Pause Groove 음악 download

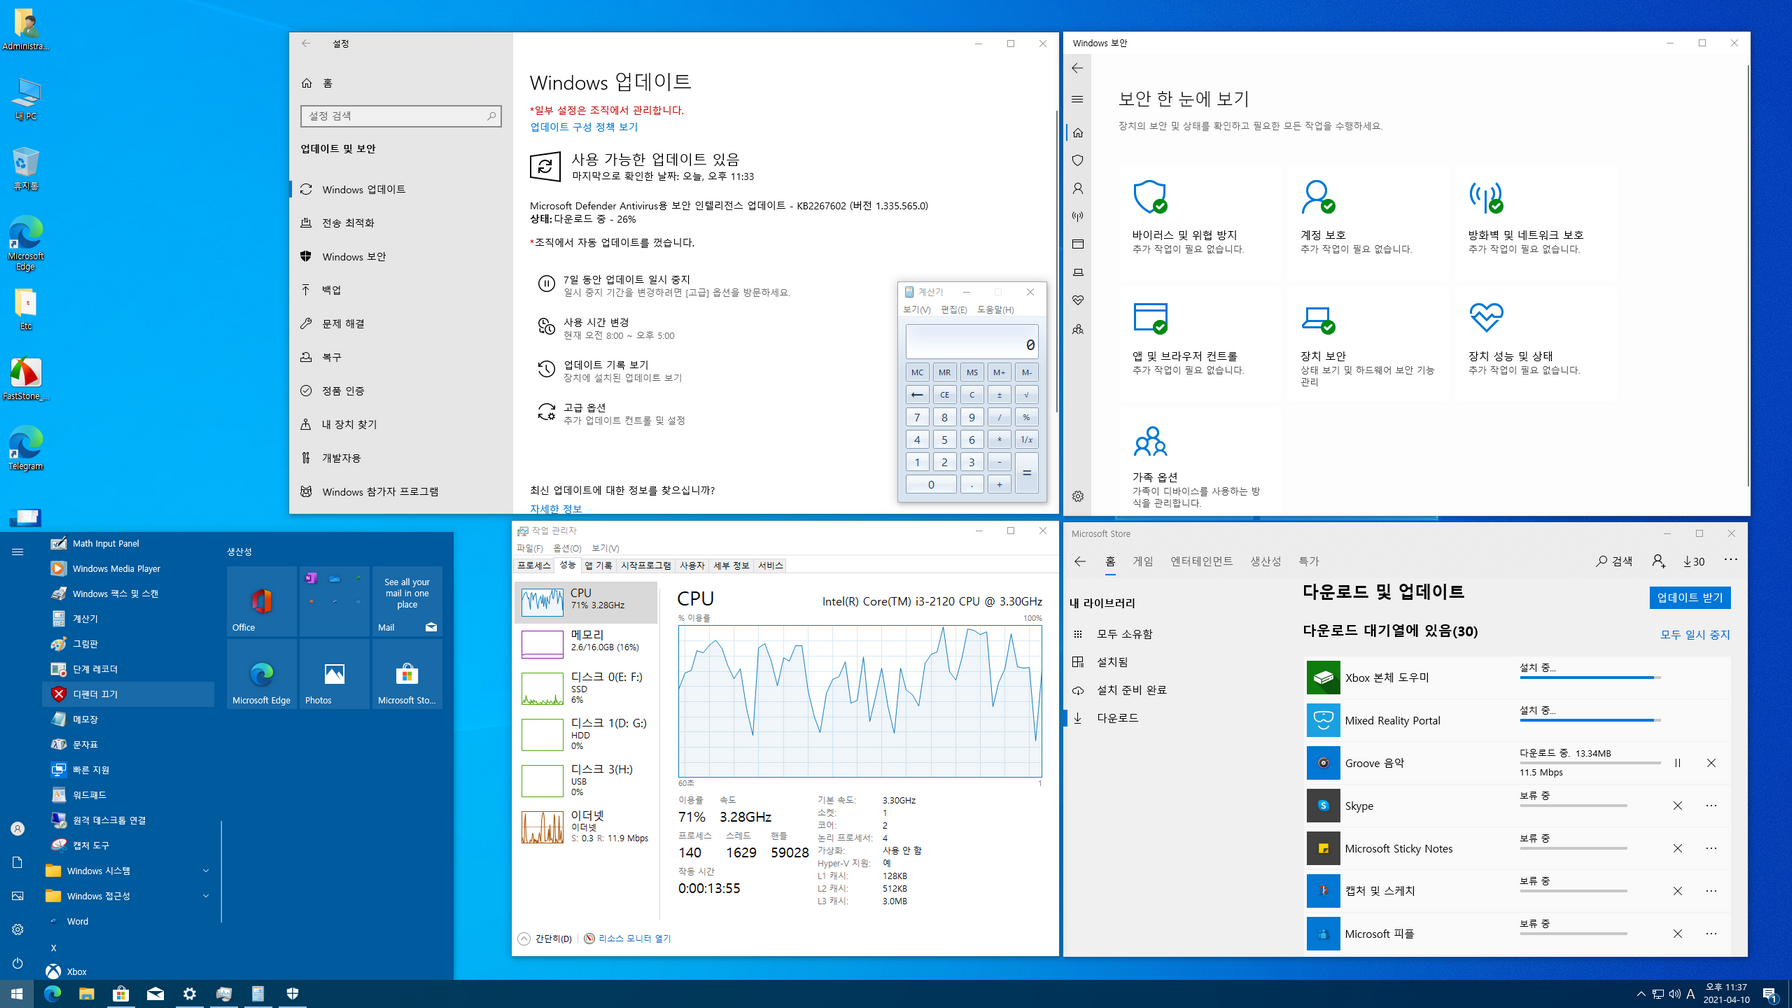click(1678, 763)
